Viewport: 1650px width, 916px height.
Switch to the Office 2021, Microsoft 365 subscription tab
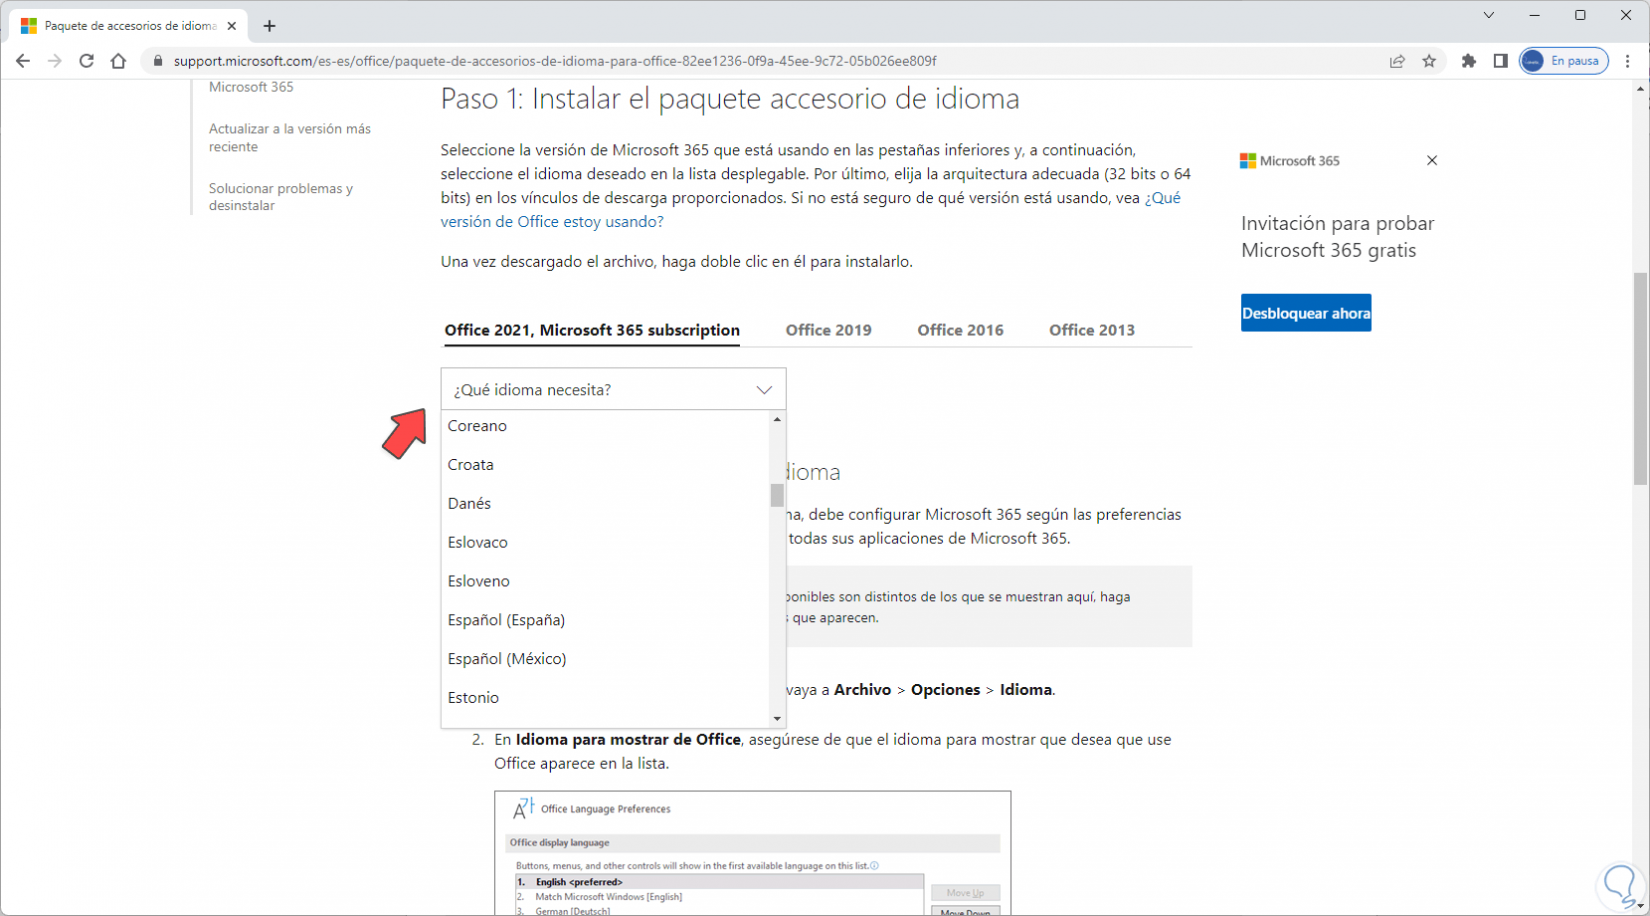592,330
